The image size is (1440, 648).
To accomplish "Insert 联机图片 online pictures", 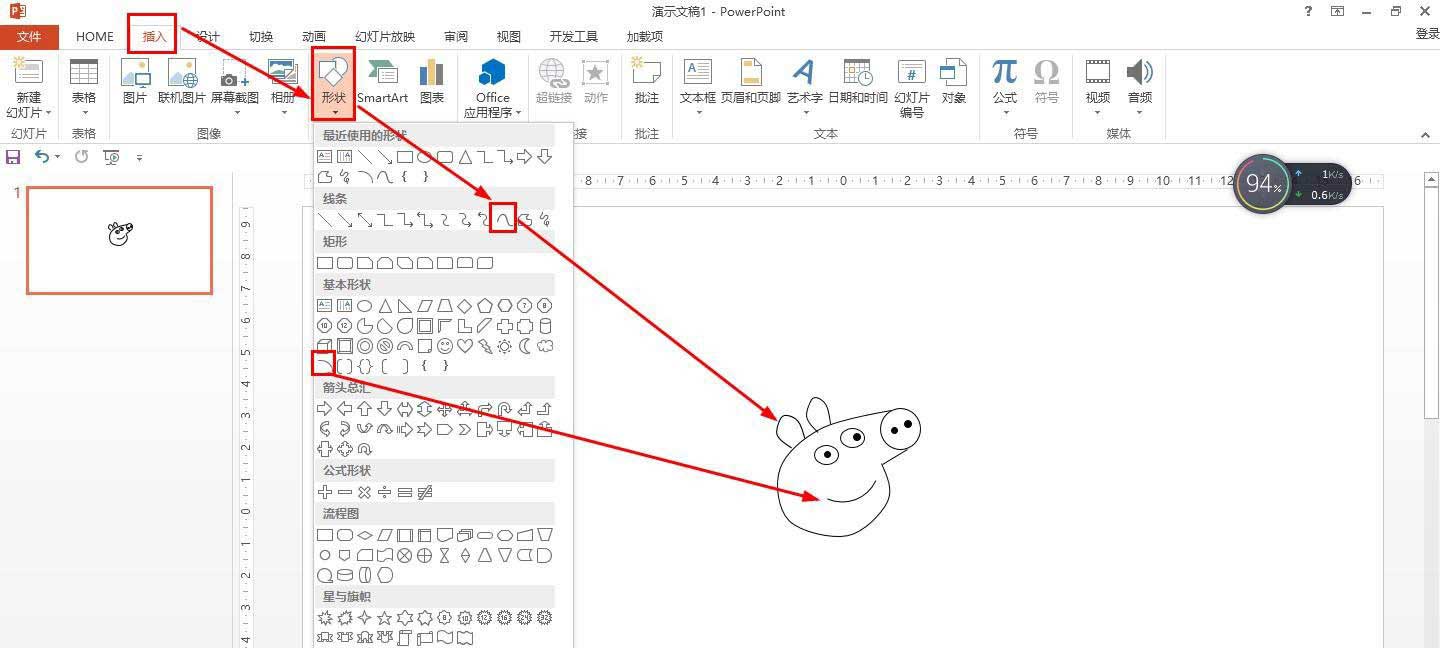I will point(182,81).
